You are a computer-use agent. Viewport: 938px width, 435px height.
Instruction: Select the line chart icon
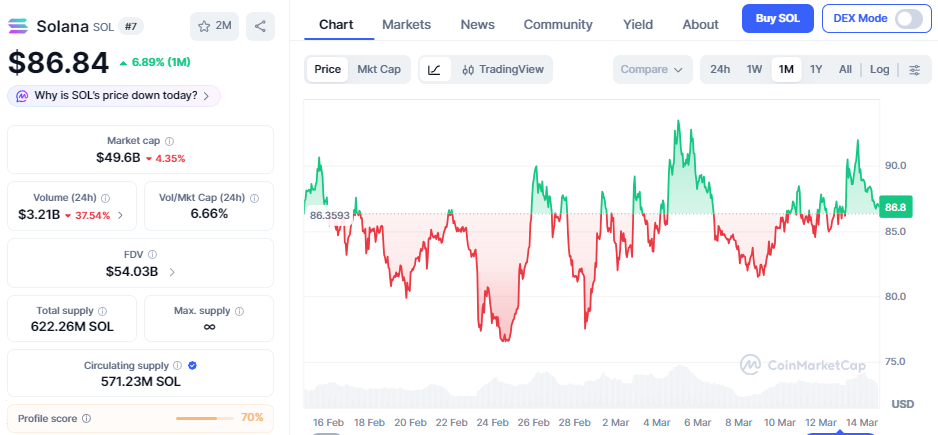pos(434,69)
